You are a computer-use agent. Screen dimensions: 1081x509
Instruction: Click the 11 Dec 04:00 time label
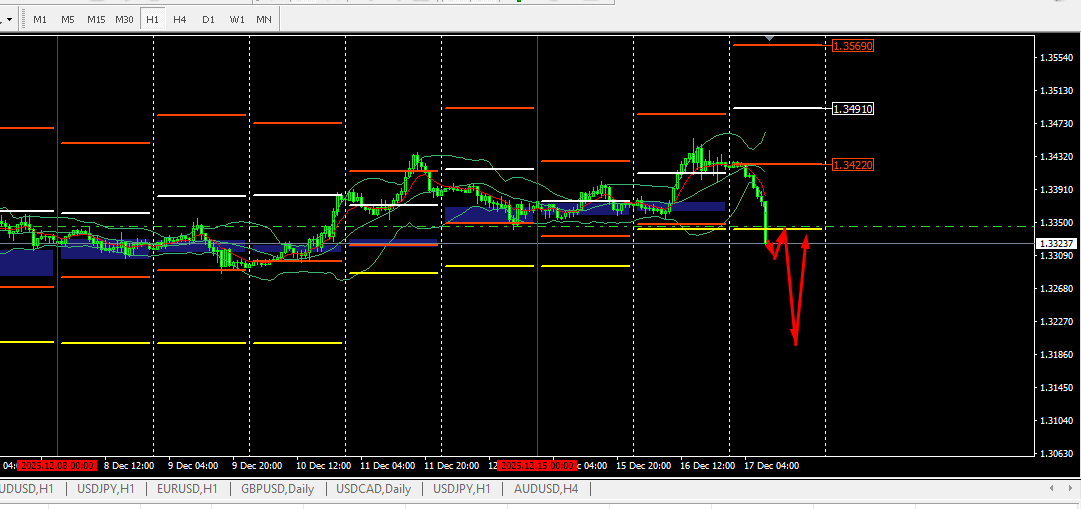click(387, 466)
